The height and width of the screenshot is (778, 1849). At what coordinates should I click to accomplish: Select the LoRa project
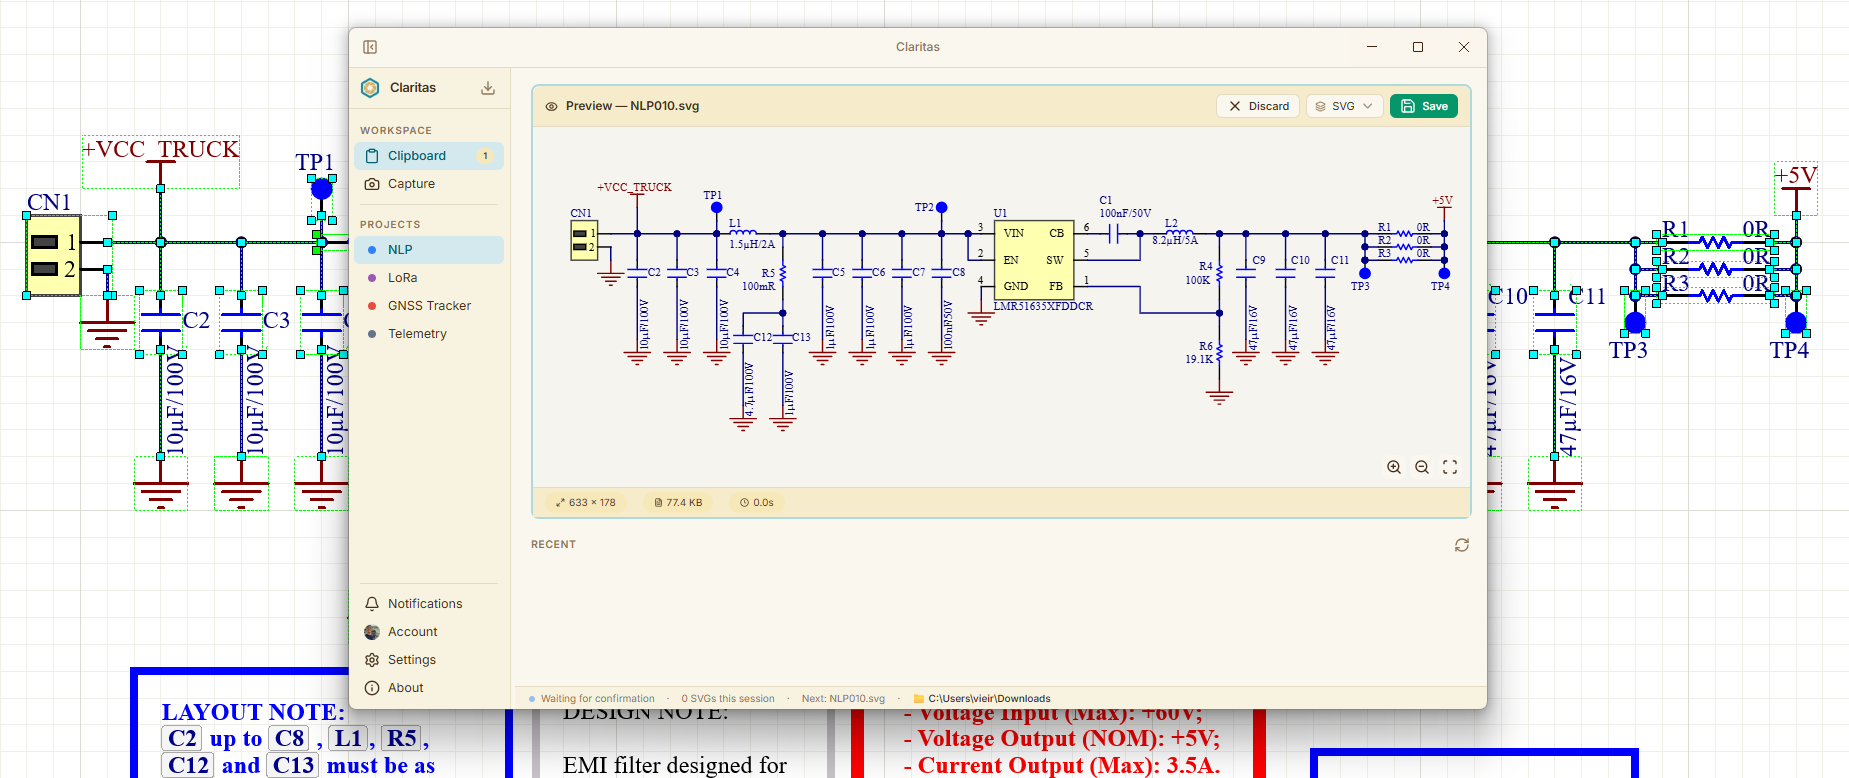click(x=429, y=278)
